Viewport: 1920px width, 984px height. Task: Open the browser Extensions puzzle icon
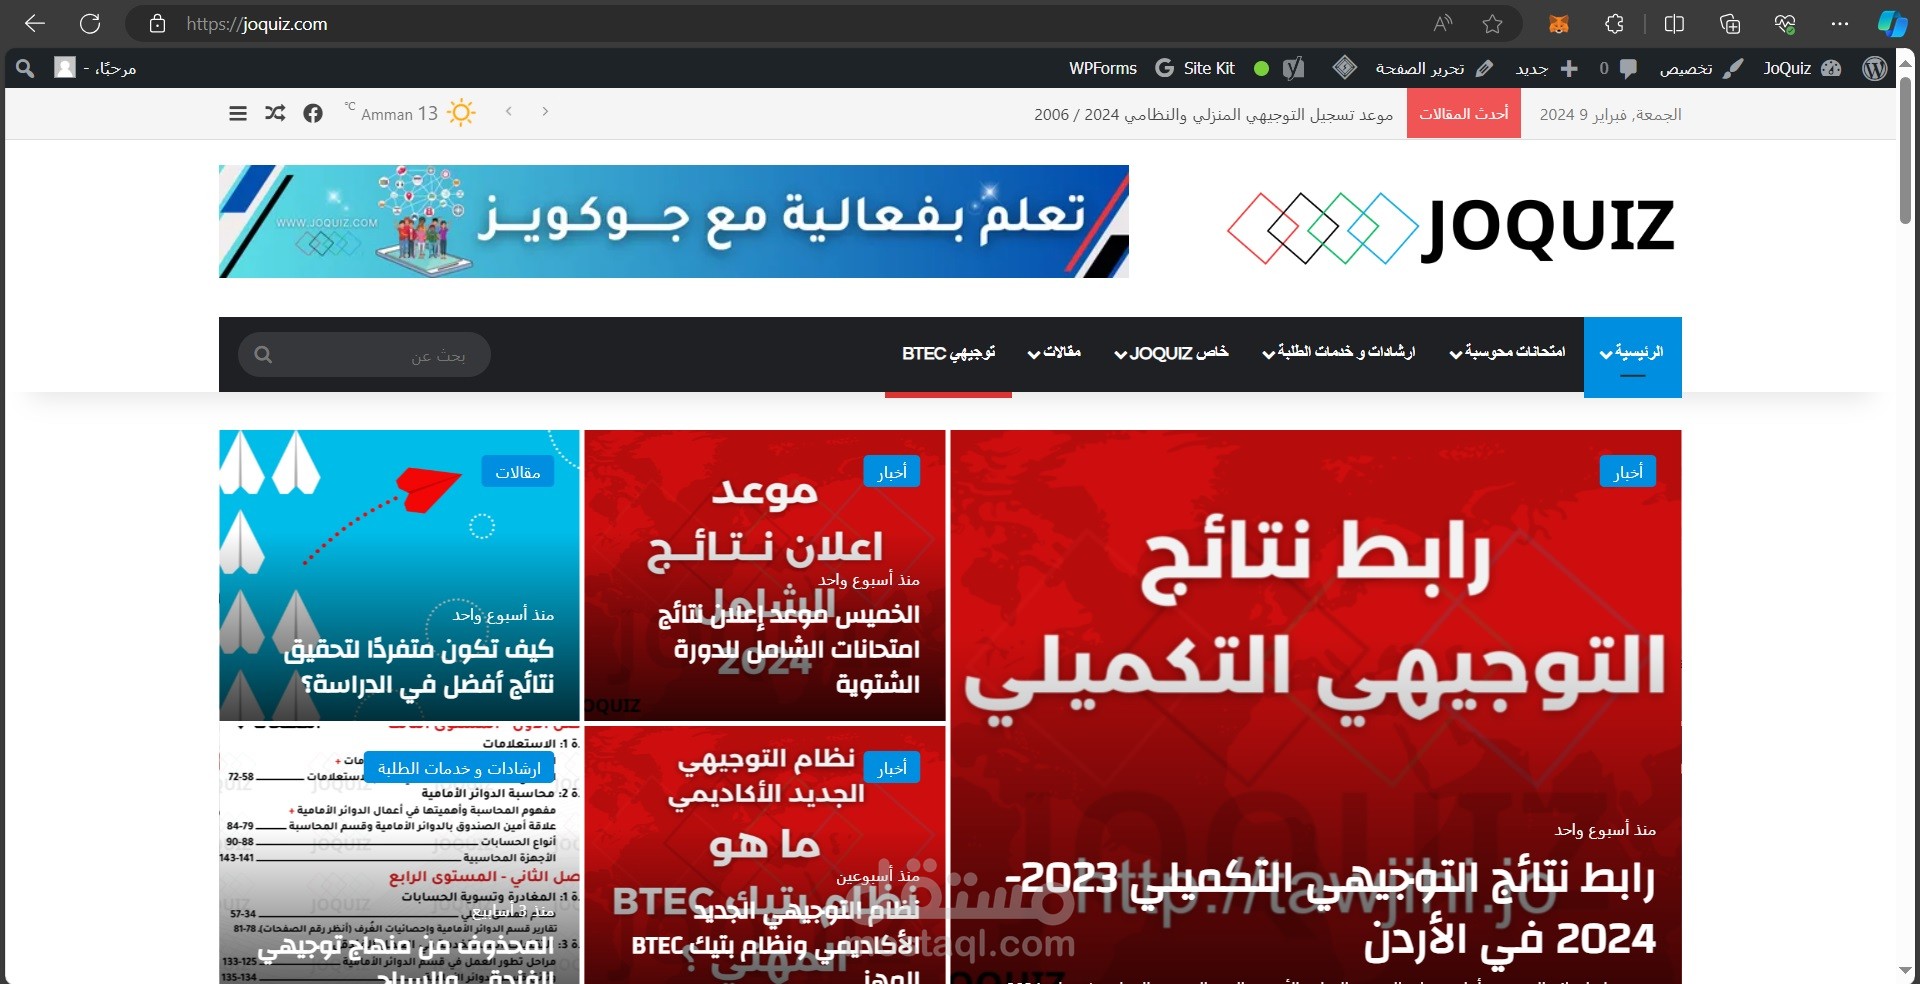coord(1615,24)
